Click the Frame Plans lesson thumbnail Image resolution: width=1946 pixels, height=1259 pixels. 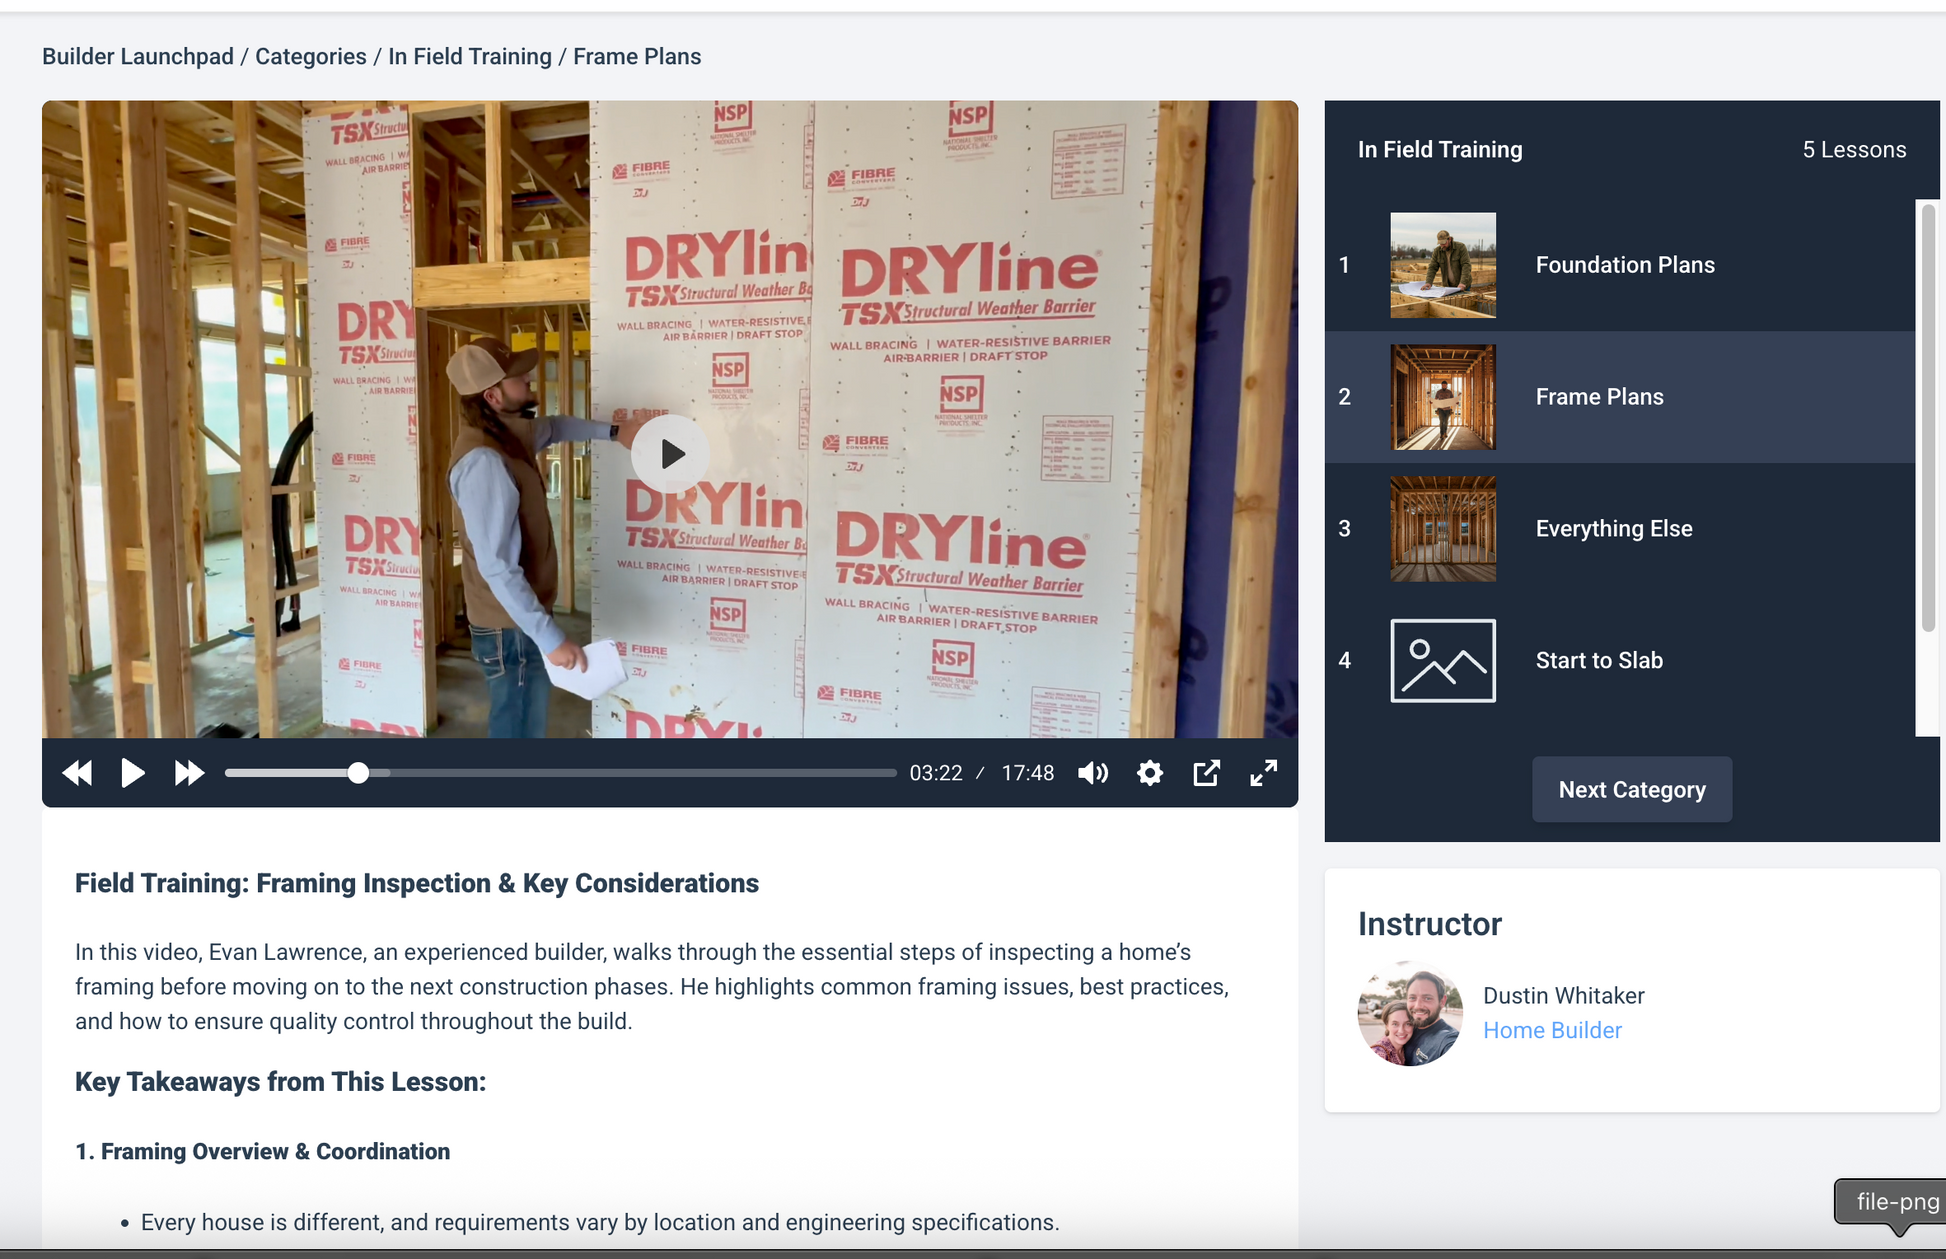click(x=1442, y=397)
